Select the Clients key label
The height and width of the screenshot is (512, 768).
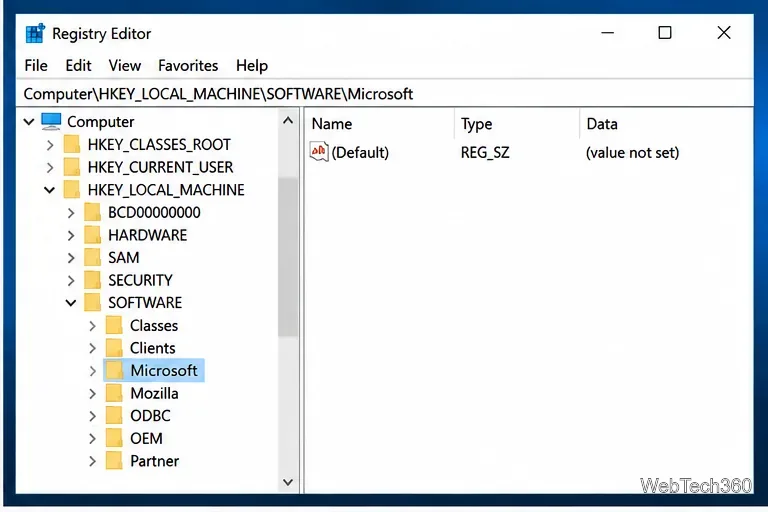pyautogui.click(x=152, y=348)
